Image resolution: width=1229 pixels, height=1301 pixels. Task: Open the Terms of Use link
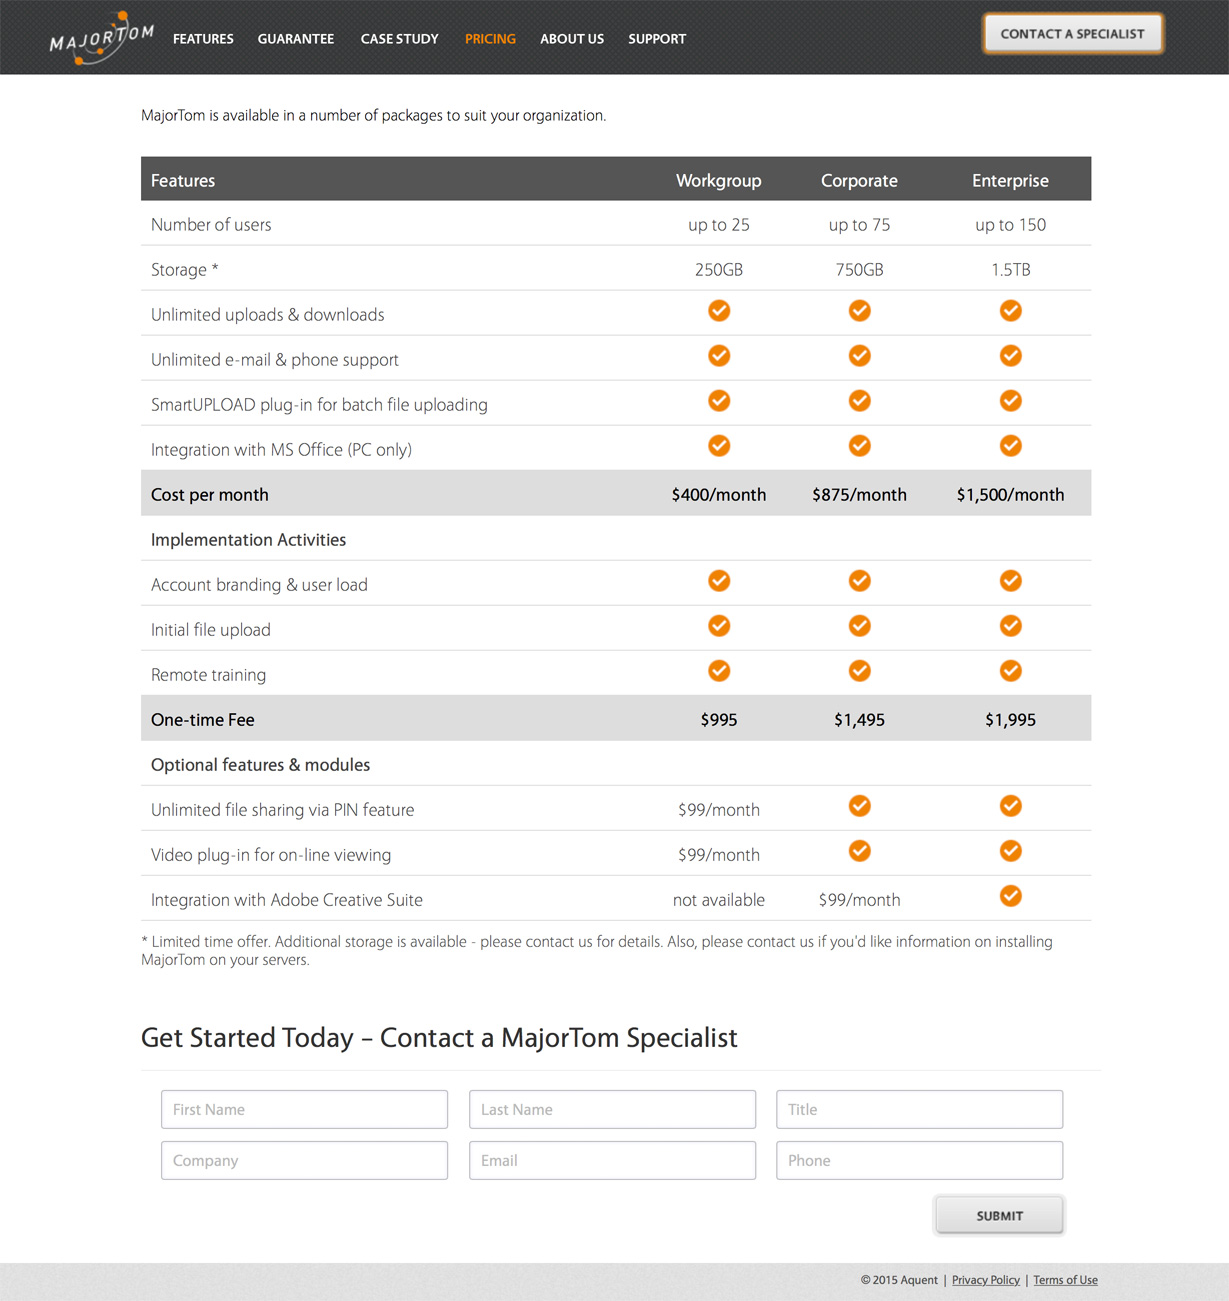pyautogui.click(x=1065, y=1280)
